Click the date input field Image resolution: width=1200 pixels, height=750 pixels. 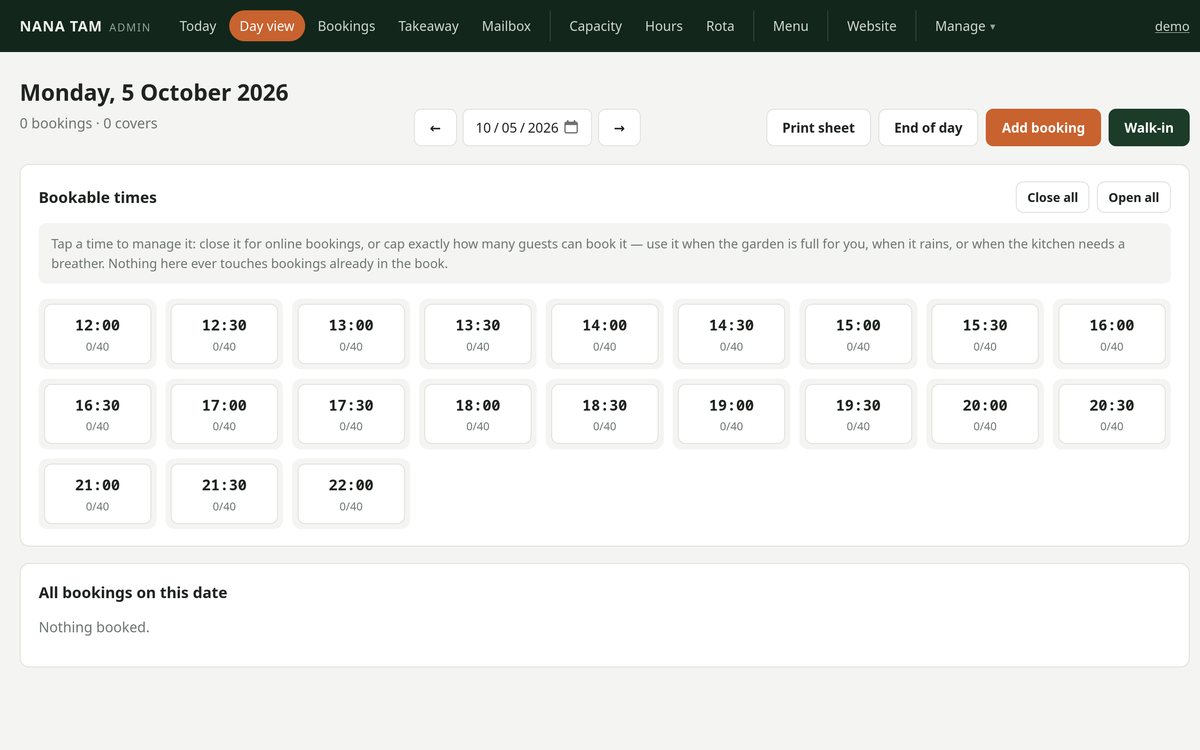pos(527,128)
